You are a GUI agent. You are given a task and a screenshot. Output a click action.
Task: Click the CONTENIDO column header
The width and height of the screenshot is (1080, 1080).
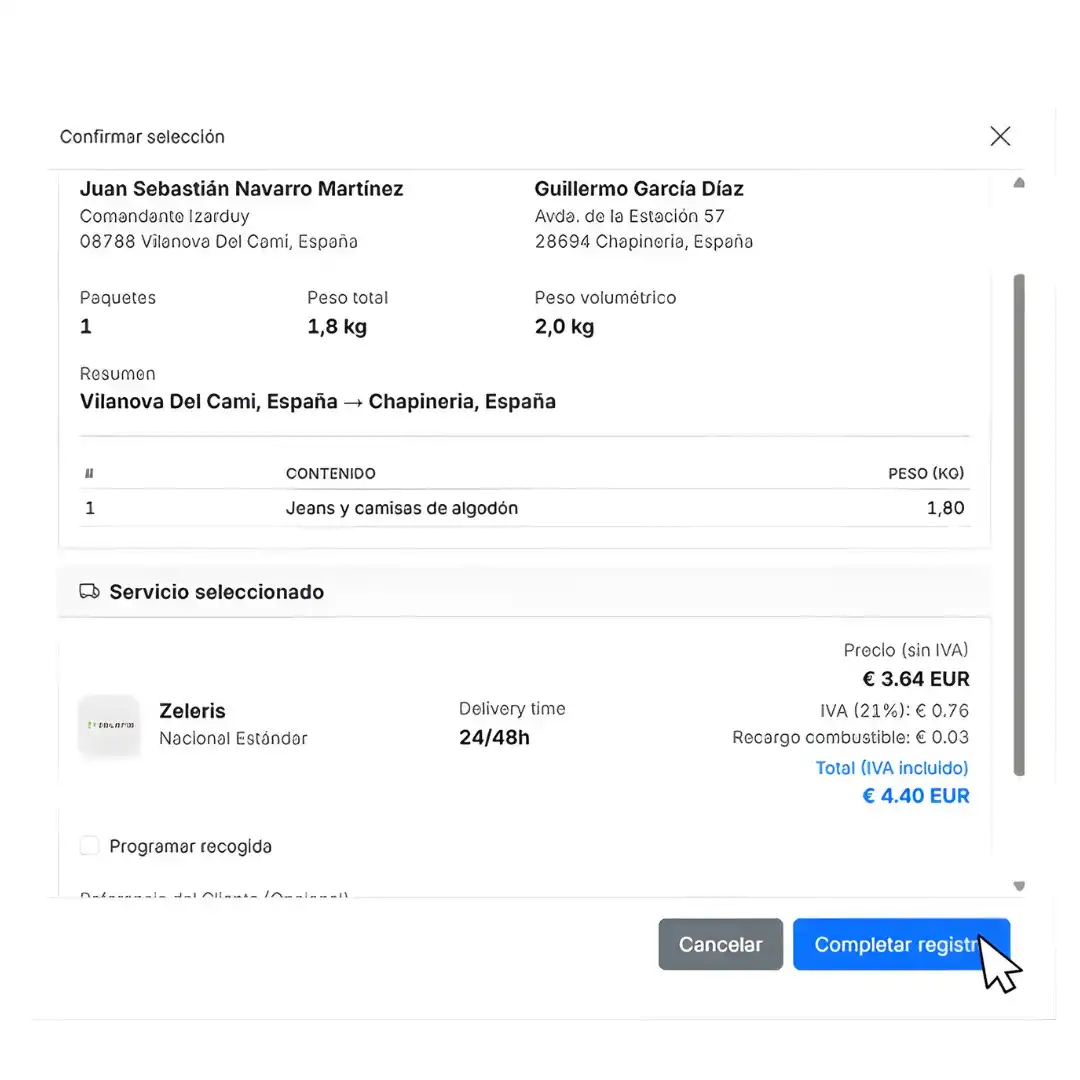(330, 474)
